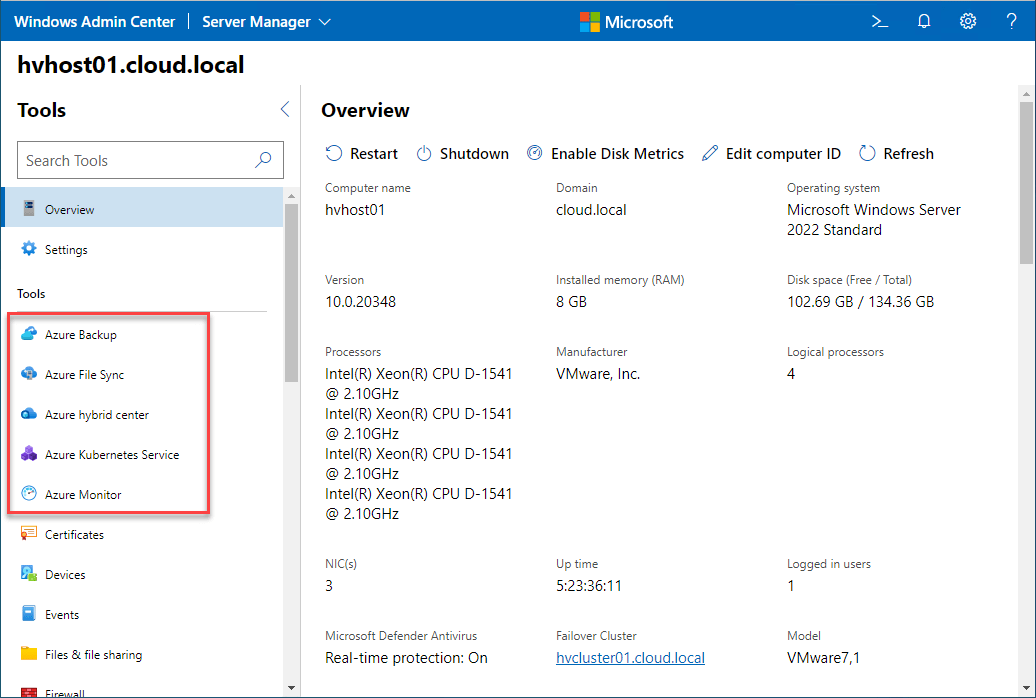Click the Azure File Sync icon
The height and width of the screenshot is (698, 1036).
[x=28, y=374]
